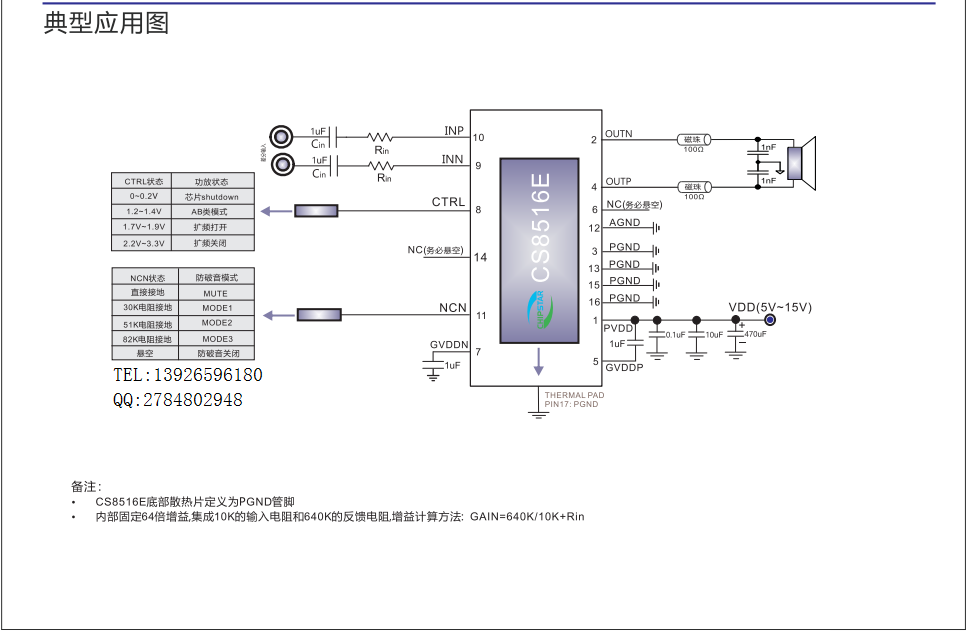Click the downward arrow inside the chip
The width and height of the screenshot is (967, 631).
point(538,361)
